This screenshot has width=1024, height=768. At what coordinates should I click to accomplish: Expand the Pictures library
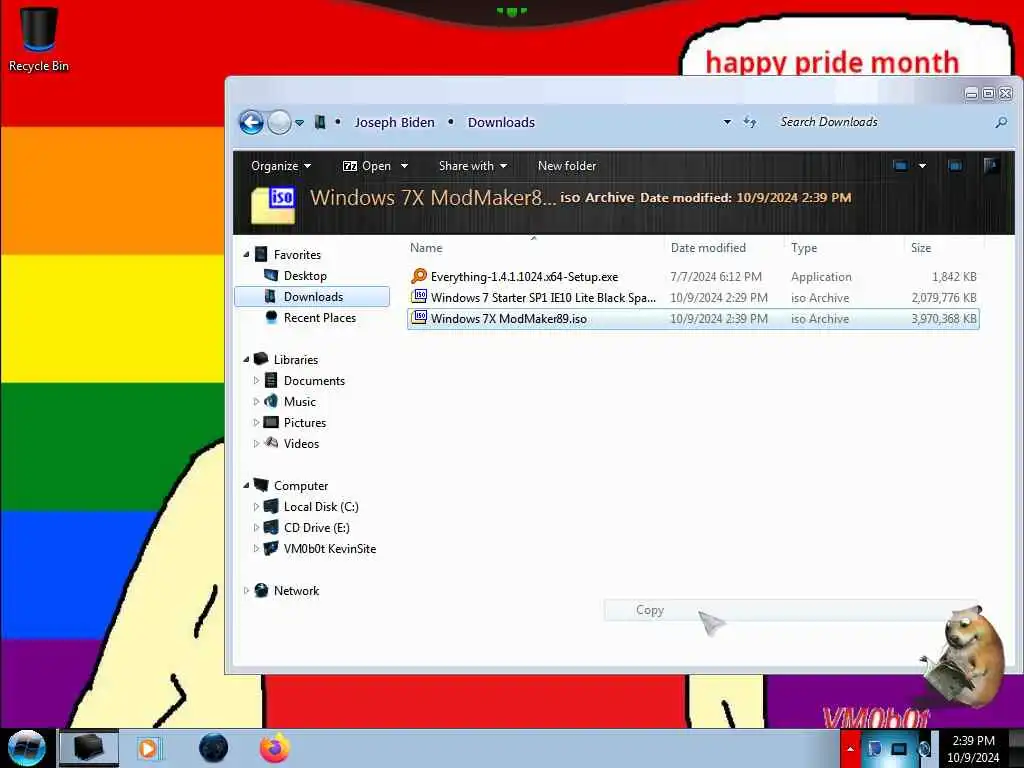pyautogui.click(x=256, y=423)
